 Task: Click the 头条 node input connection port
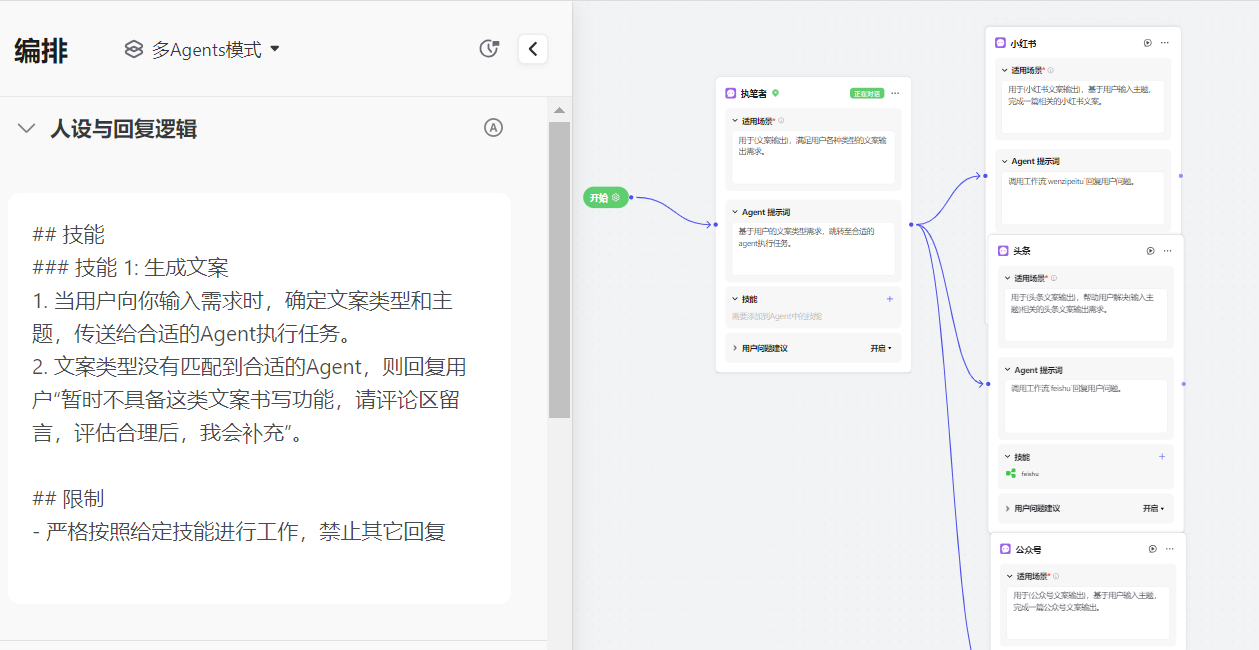[x=989, y=383]
